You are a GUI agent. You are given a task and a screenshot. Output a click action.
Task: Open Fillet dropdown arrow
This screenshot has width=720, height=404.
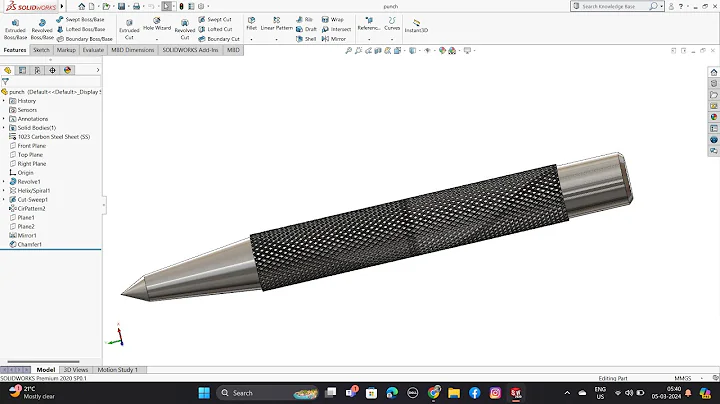coord(252,39)
